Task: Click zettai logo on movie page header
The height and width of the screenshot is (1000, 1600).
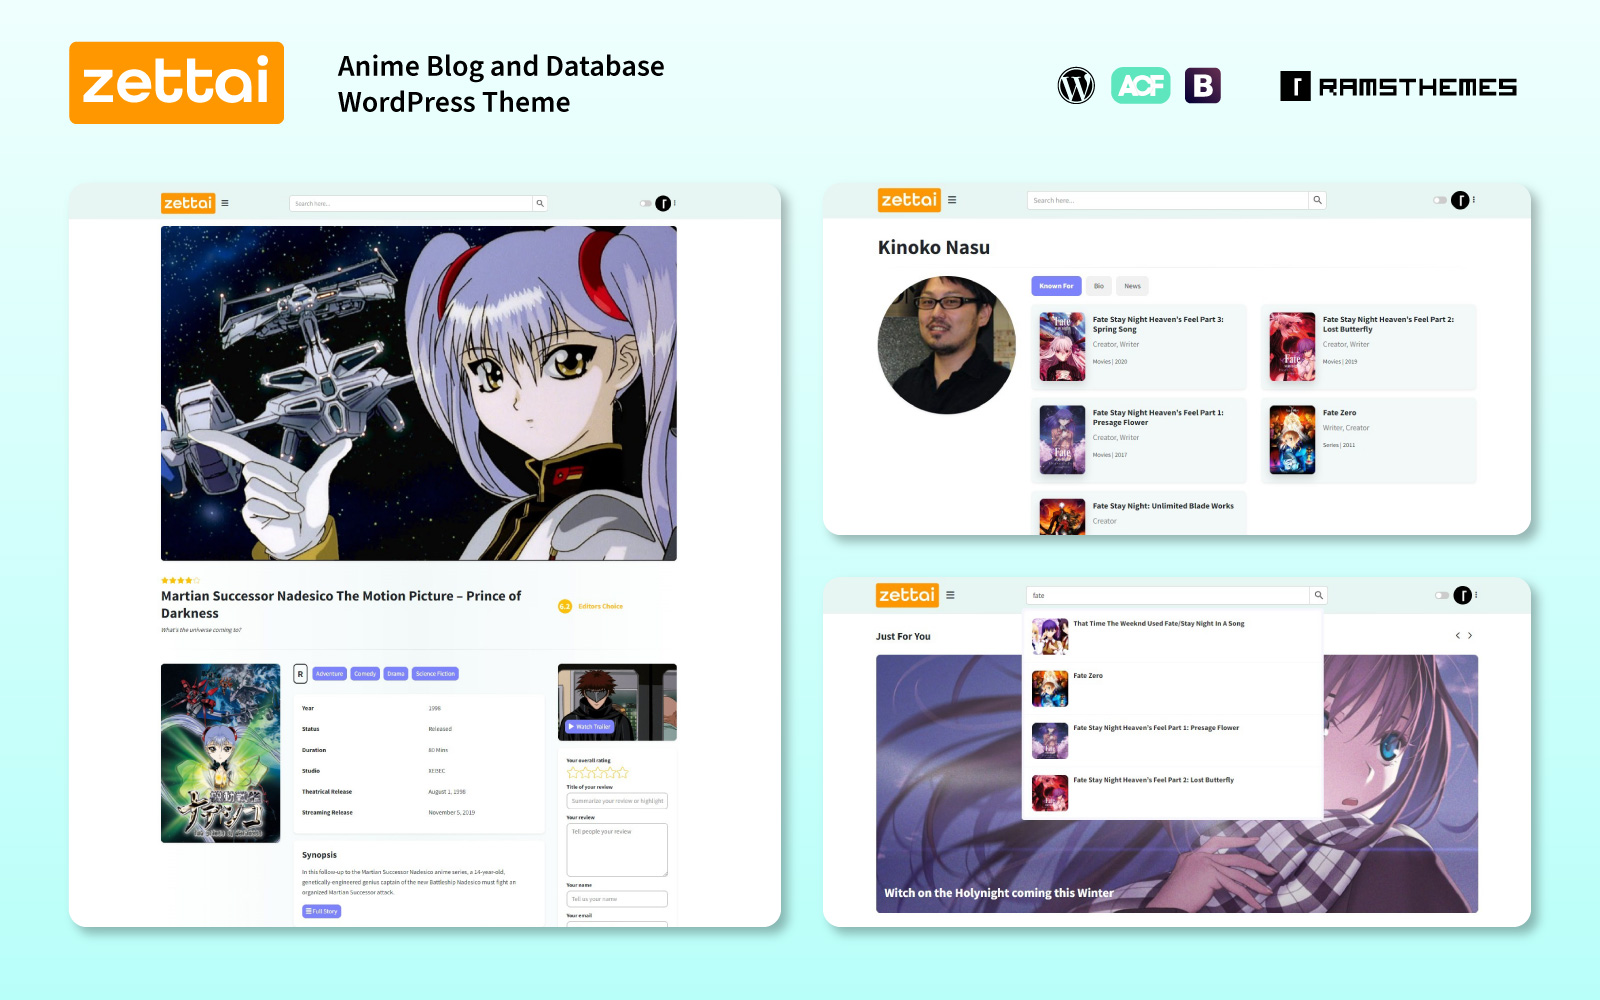Action: 188,203
